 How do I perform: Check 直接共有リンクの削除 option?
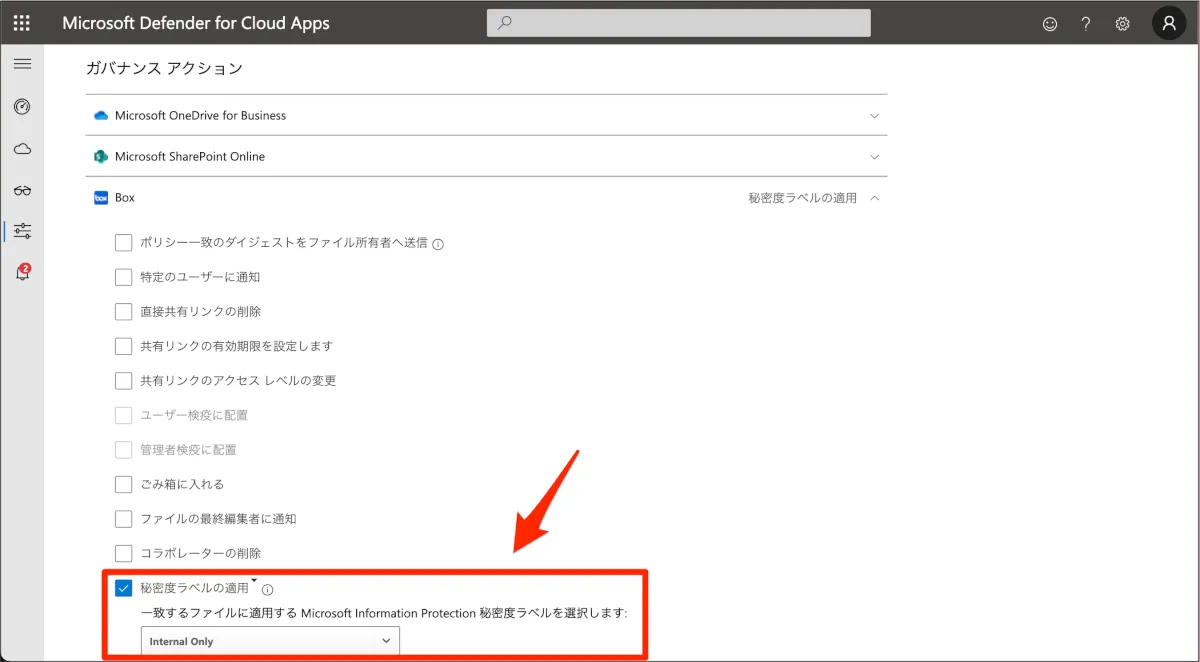pos(124,312)
